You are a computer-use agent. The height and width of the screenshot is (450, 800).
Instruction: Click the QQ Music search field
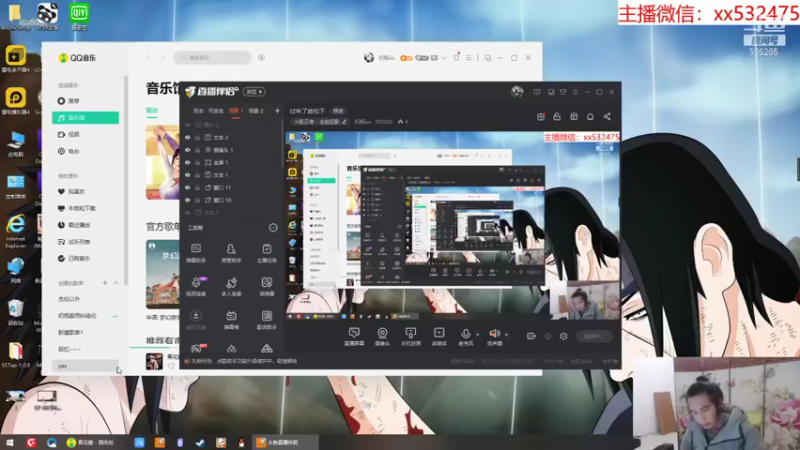pos(212,58)
